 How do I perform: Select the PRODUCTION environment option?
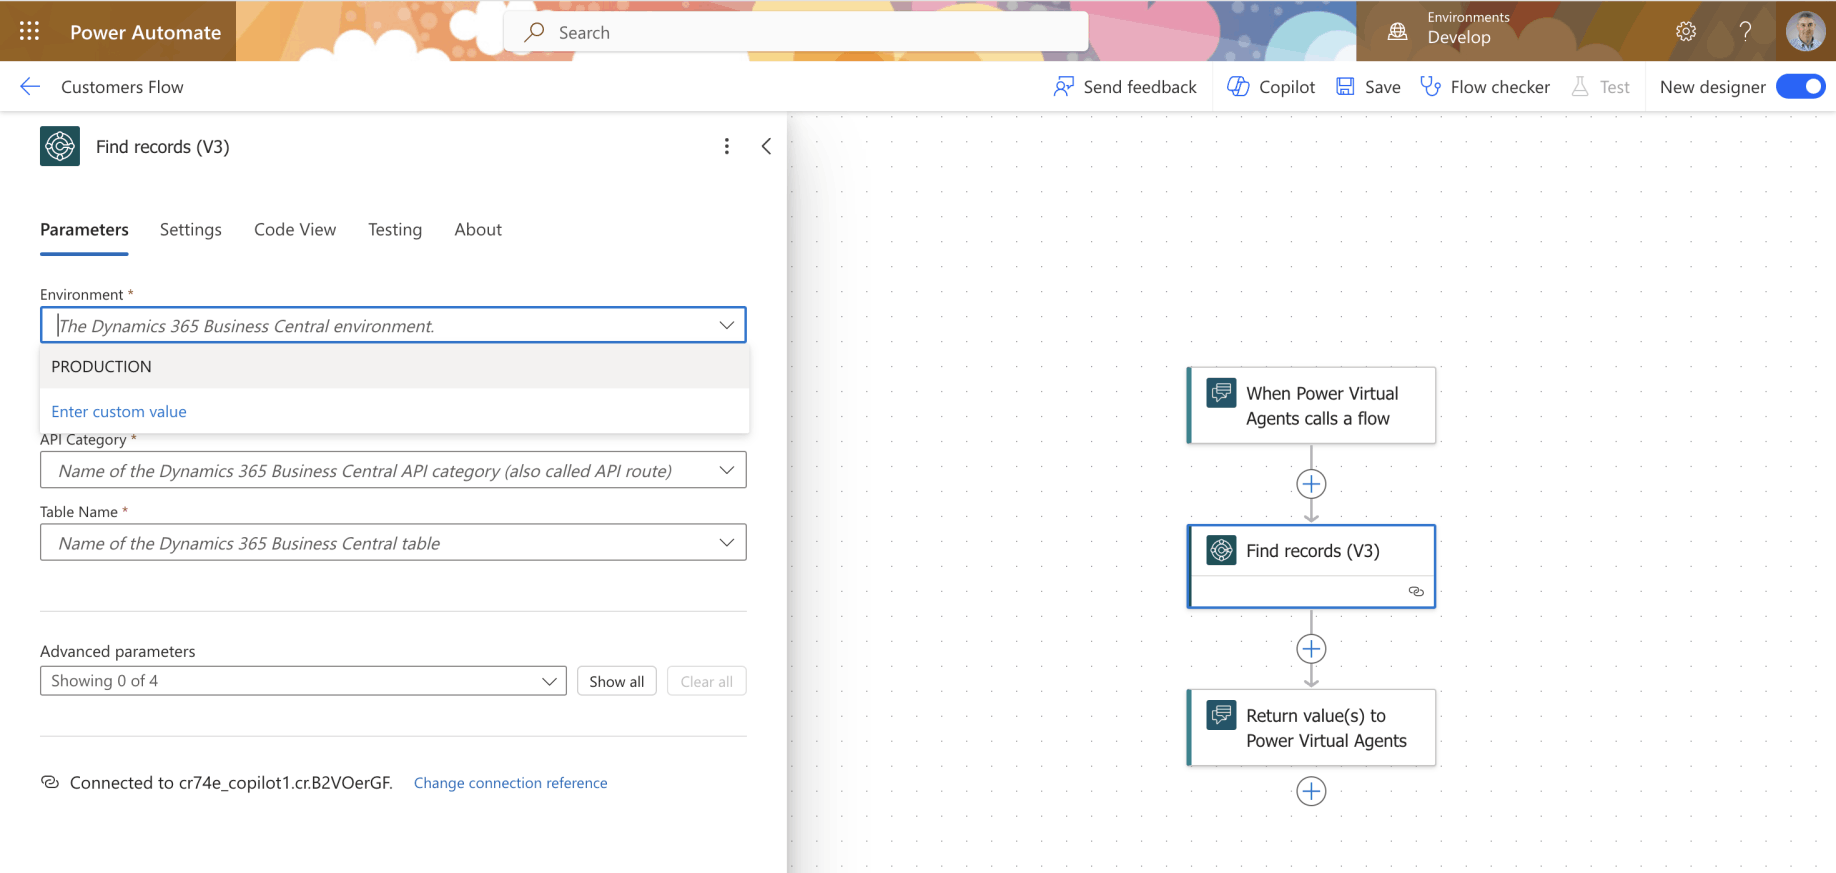pos(395,367)
